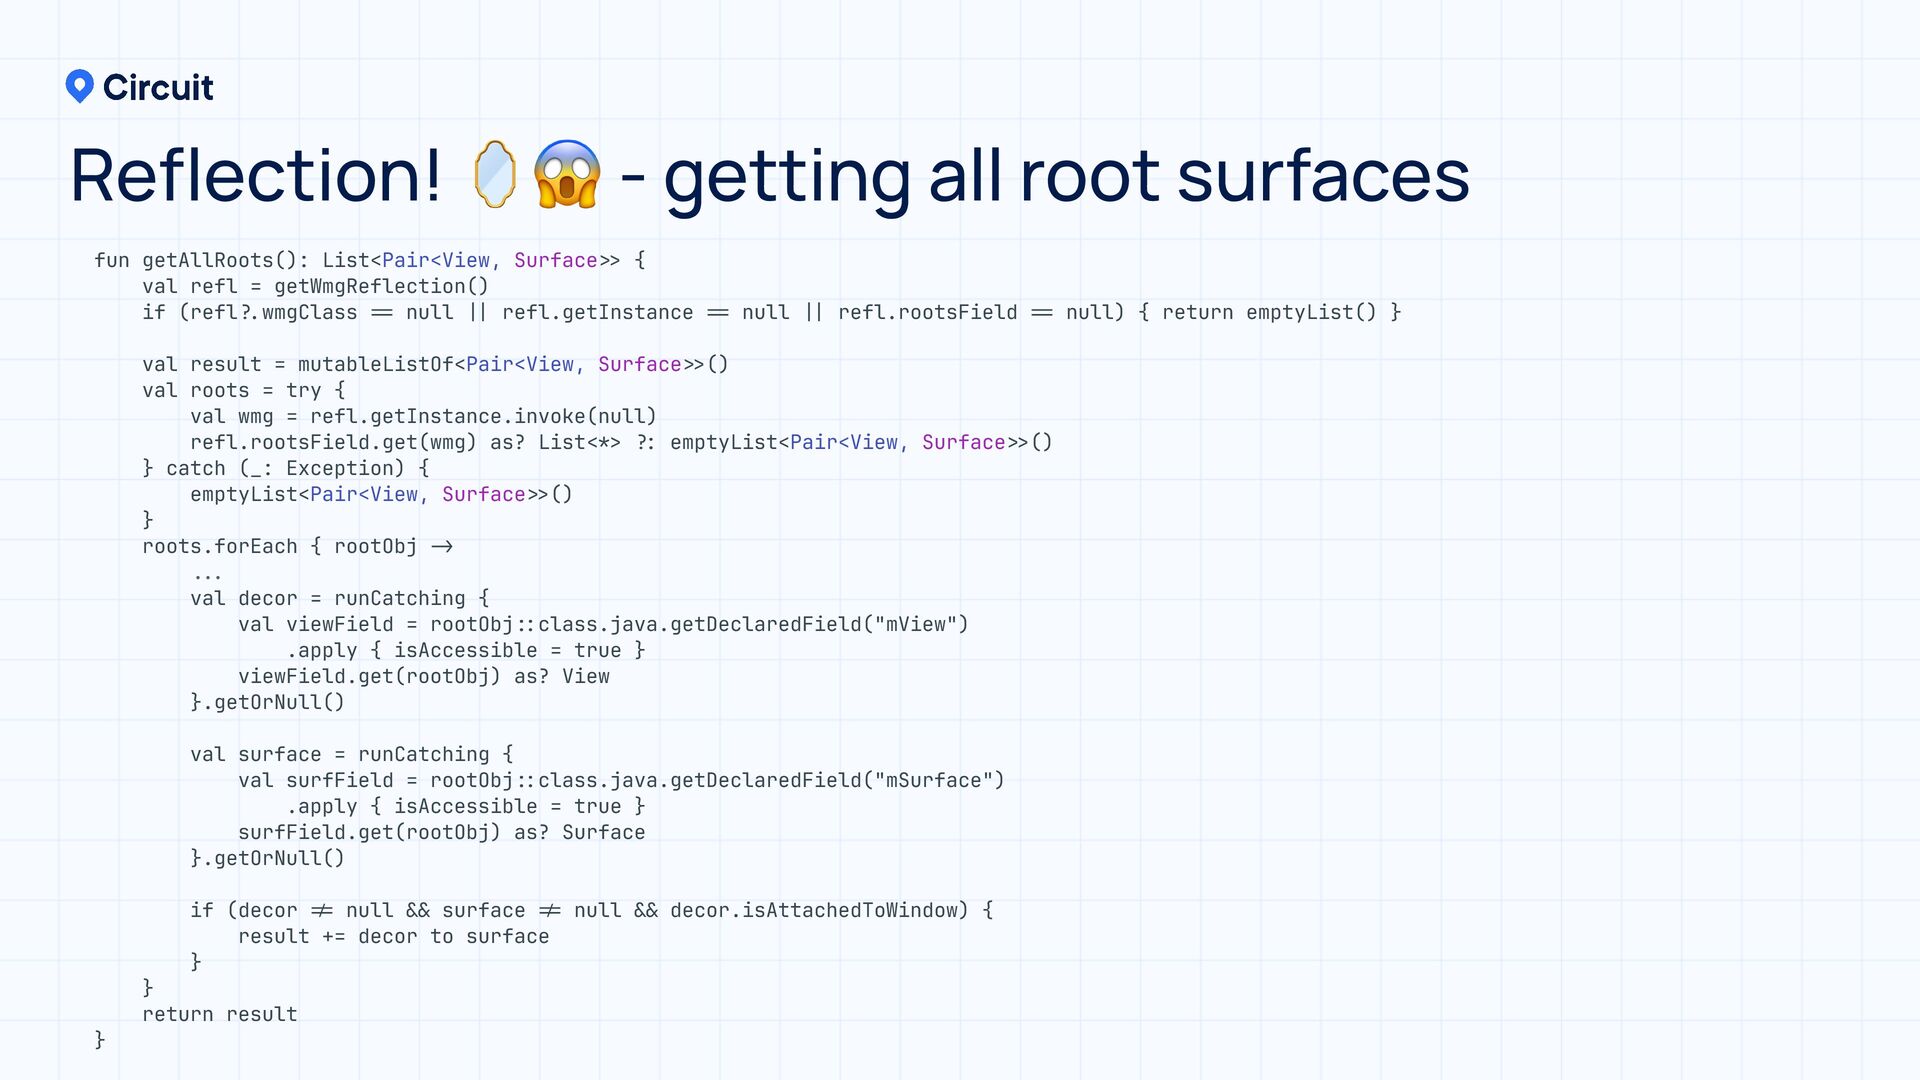
Task: Click the "mView" string literal
Action: [915, 625]
